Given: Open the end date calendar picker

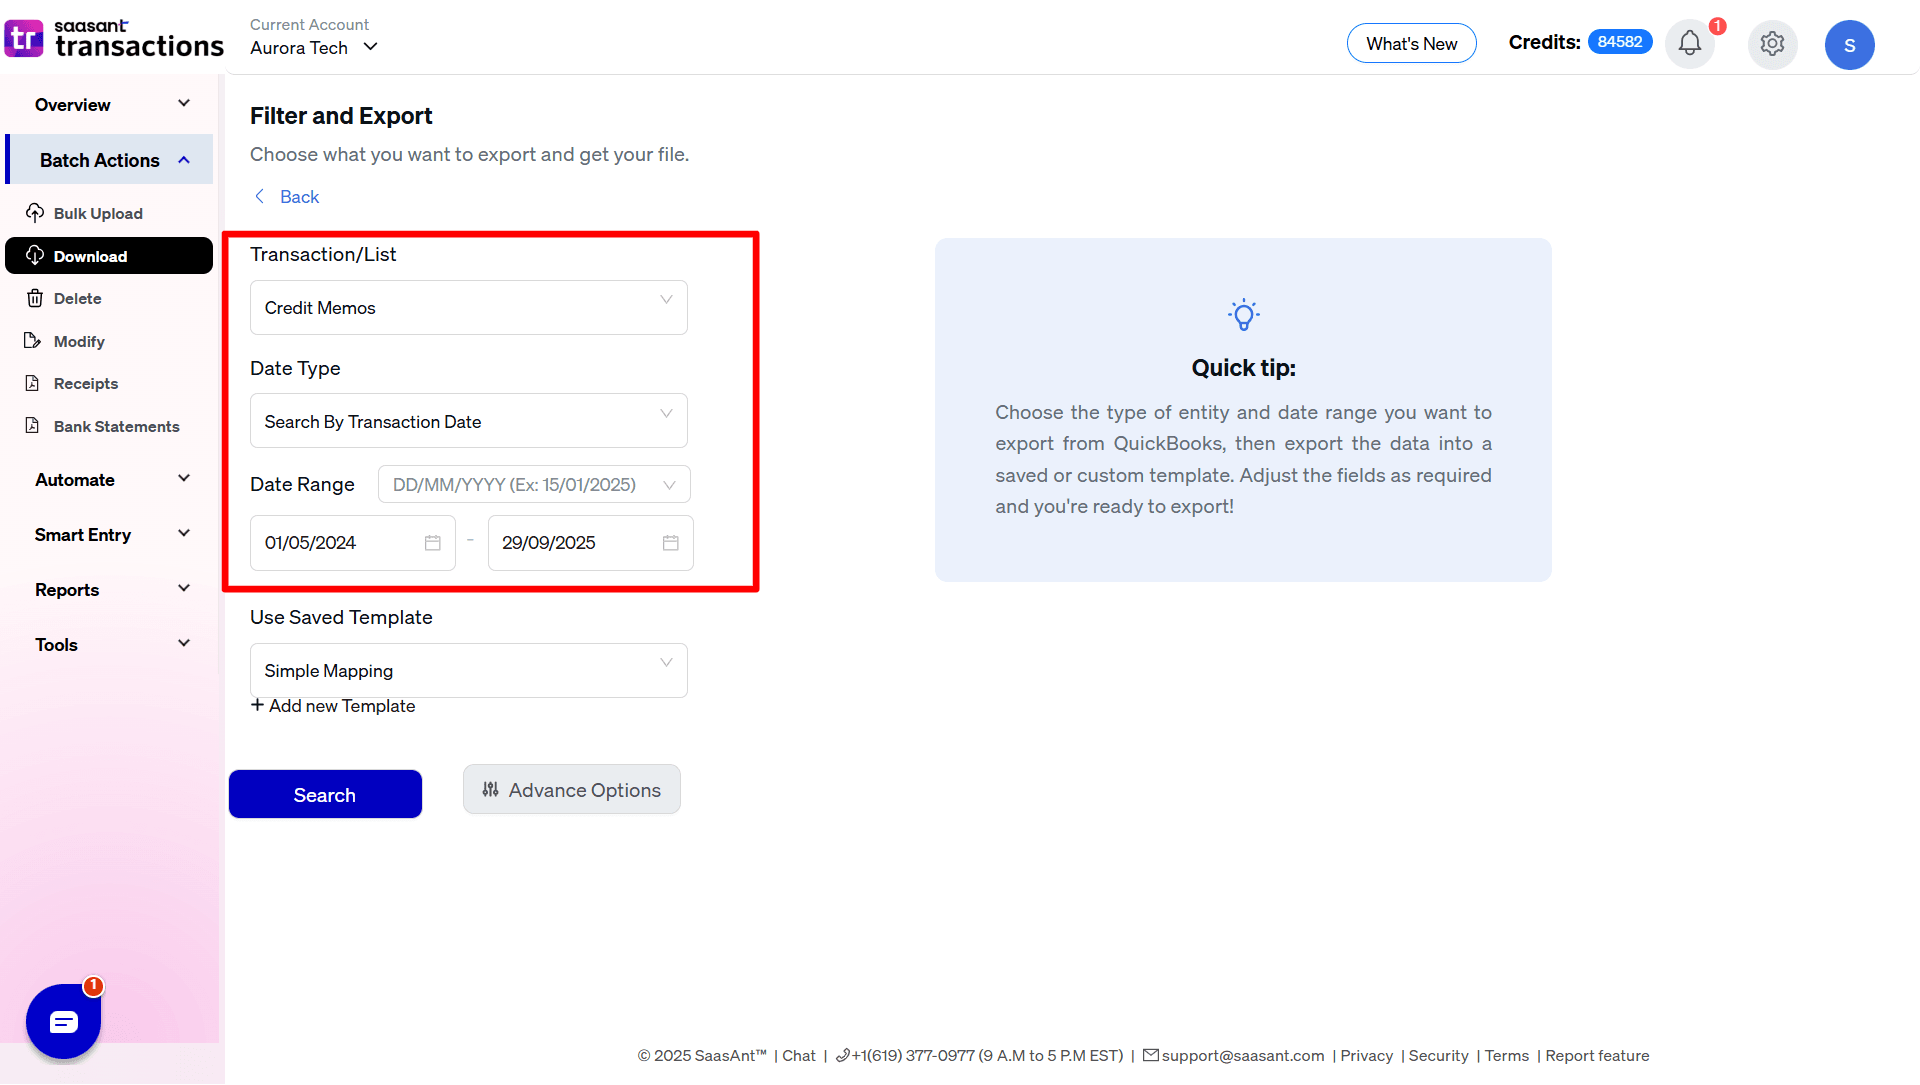Looking at the screenshot, I should click(x=670, y=543).
